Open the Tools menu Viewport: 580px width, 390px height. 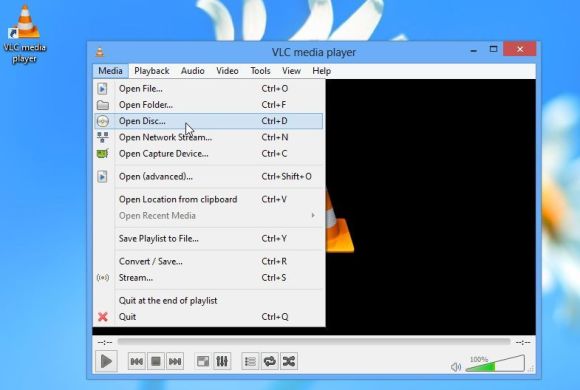[x=260, y=71]
